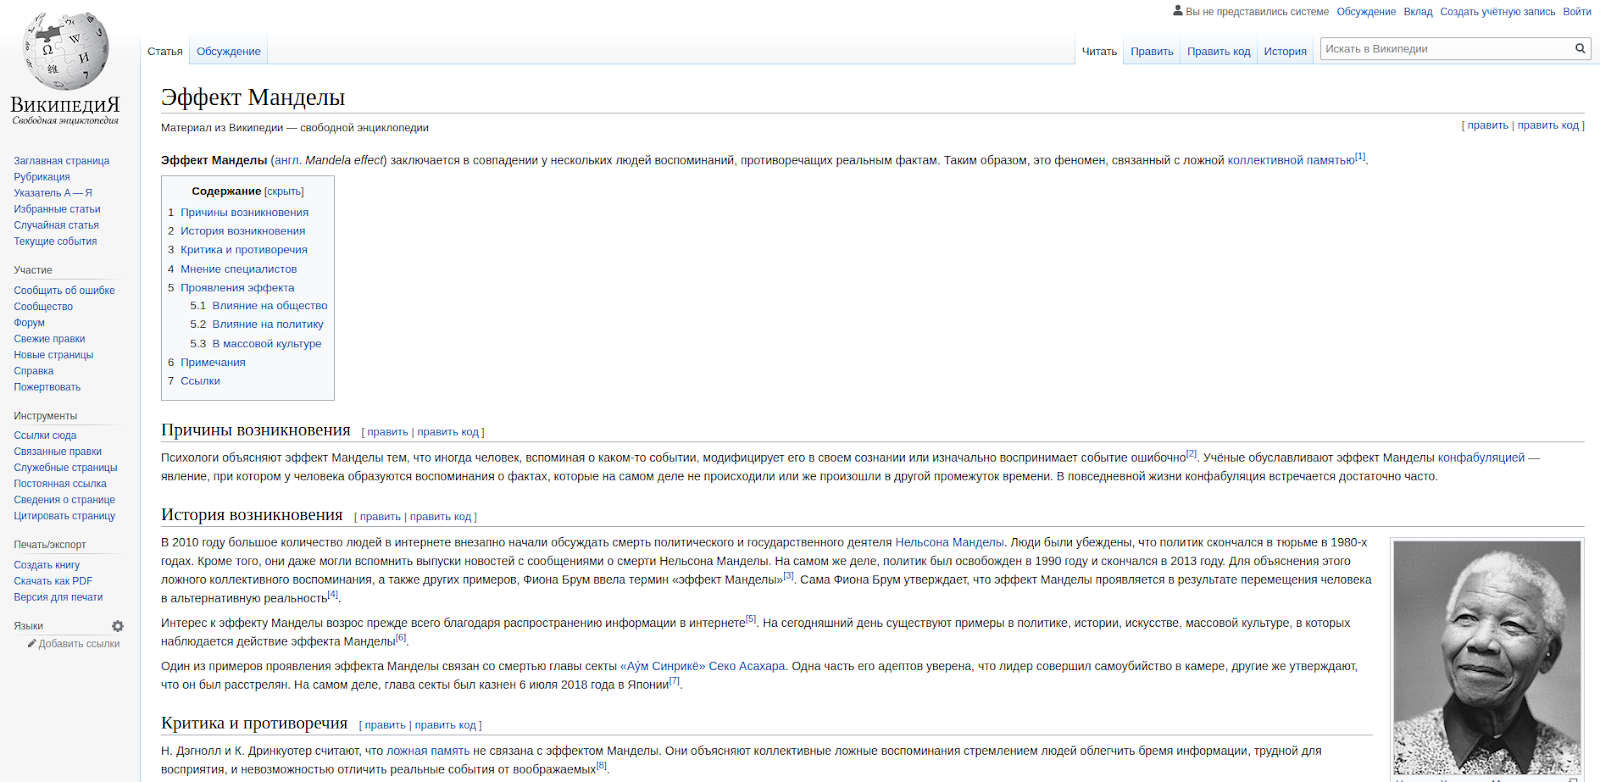The height and width of the screenshot is (782, 1600).
Task: Jump to contents item Влияние на общество
Action: (270, 306)
